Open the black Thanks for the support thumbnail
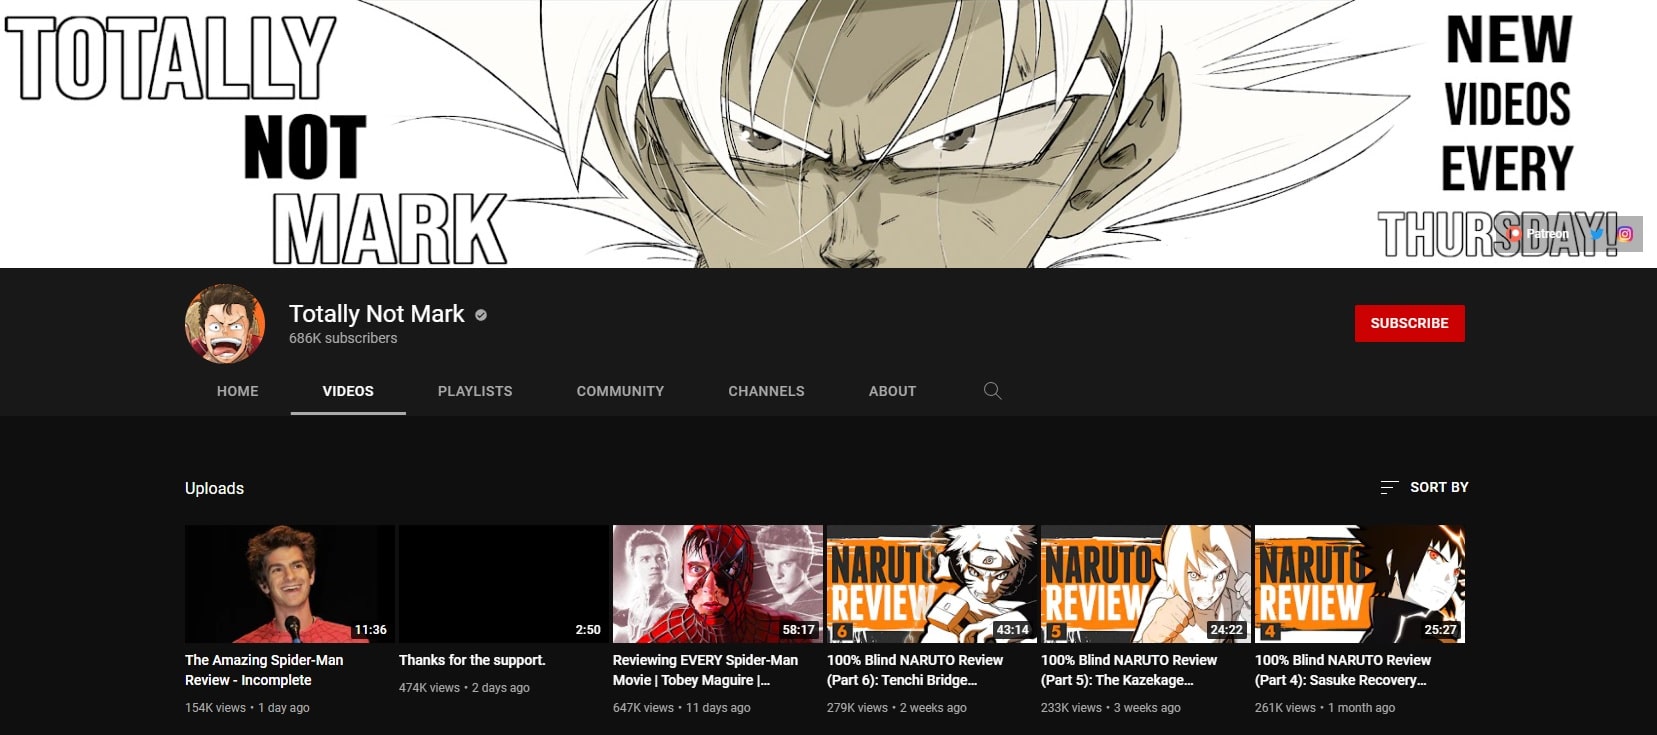Image resolution: width=1657 pixels, height=735 pixels. pos(504,584)
